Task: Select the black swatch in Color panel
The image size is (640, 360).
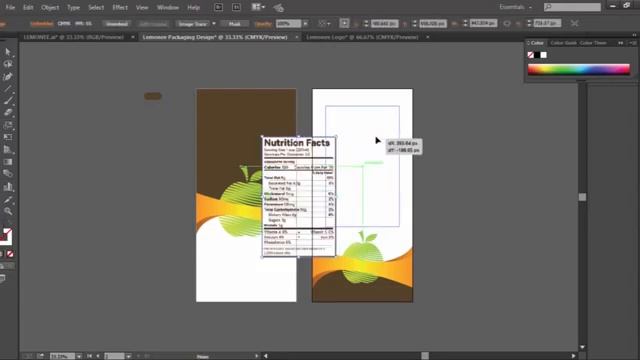Action: (x=537, y=55)
